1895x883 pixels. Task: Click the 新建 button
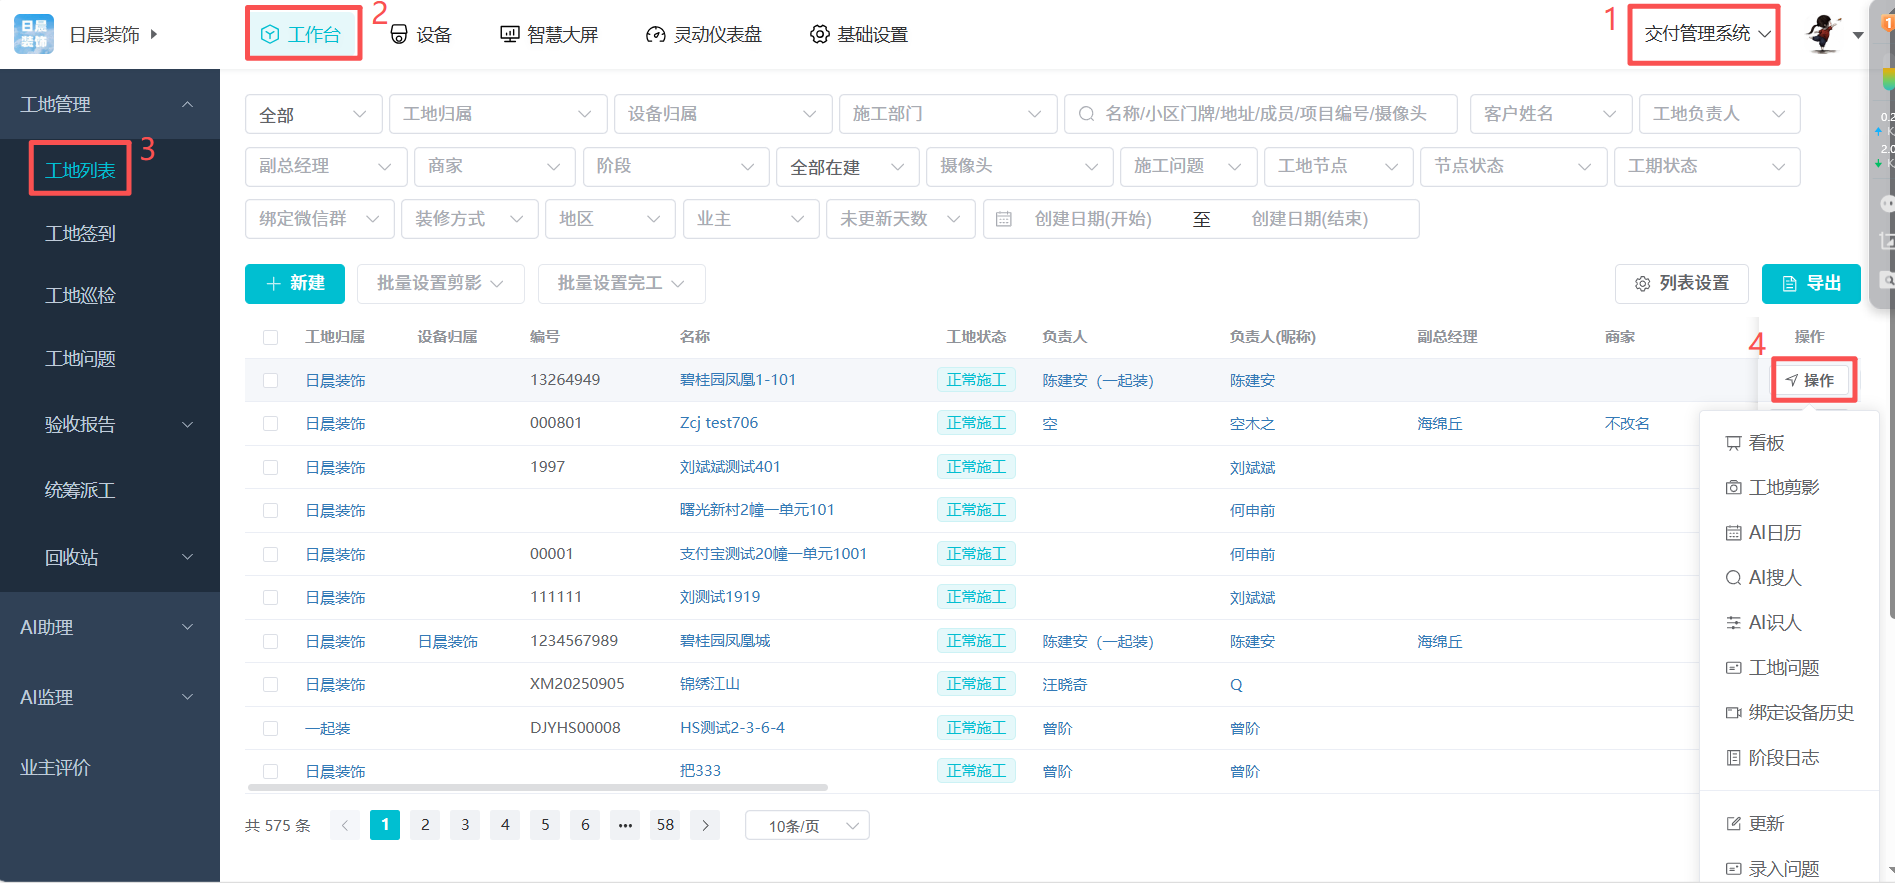(x=295, y=284)
